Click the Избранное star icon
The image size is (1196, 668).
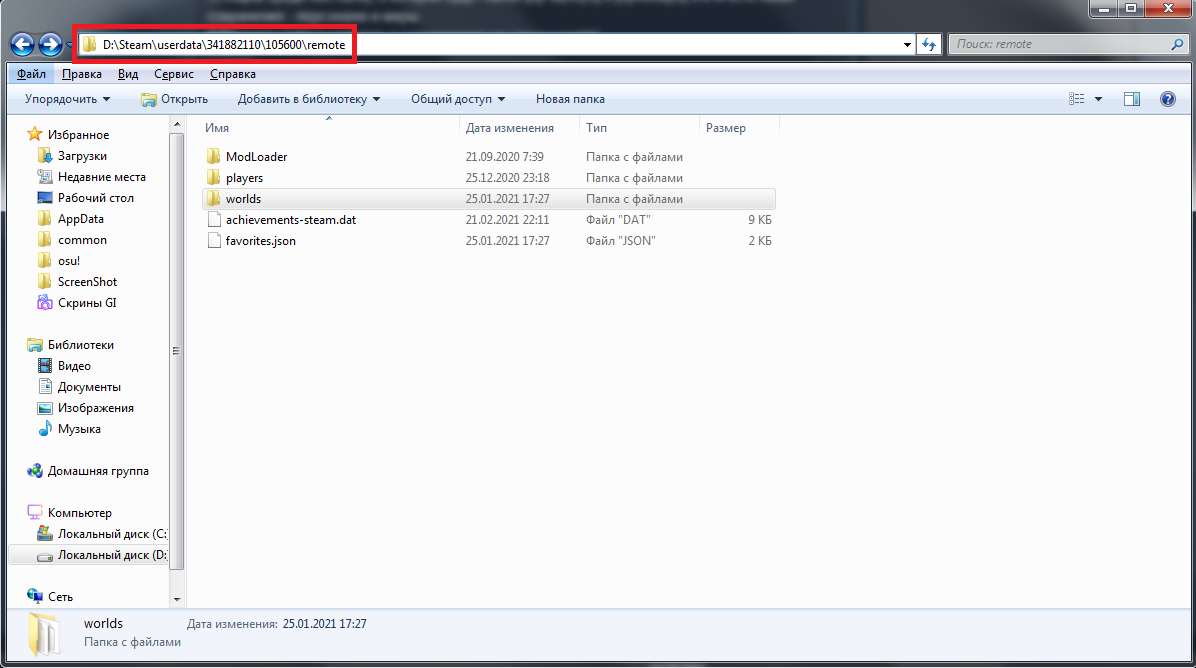(x=34, y=134)
